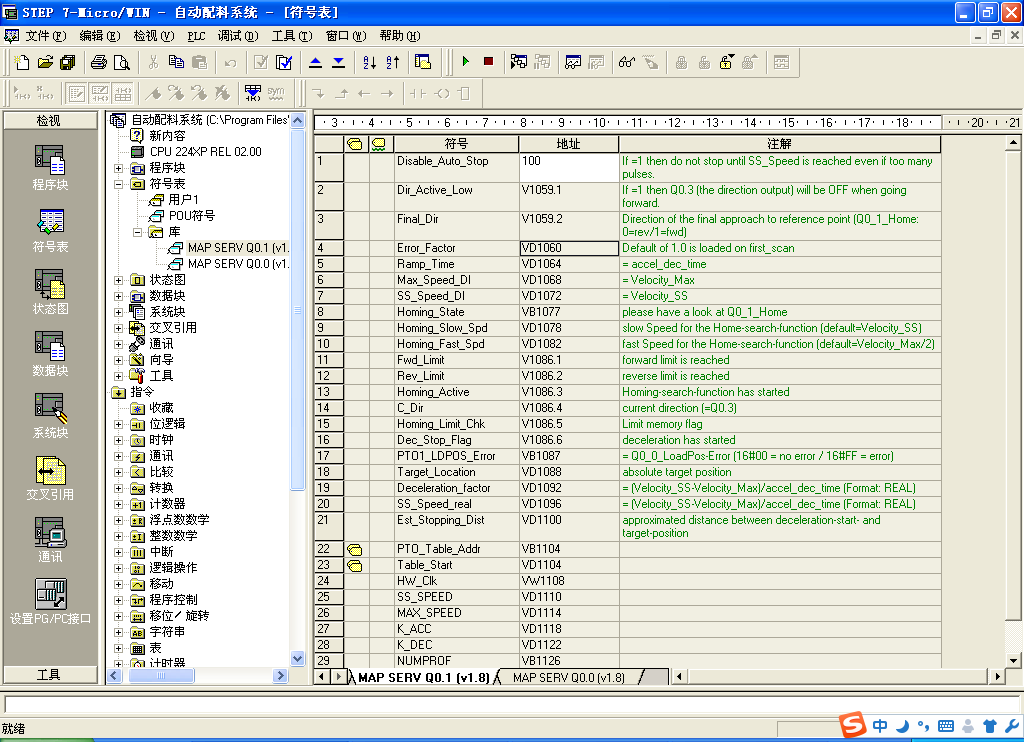Open the PLC menu

point(196,36)
